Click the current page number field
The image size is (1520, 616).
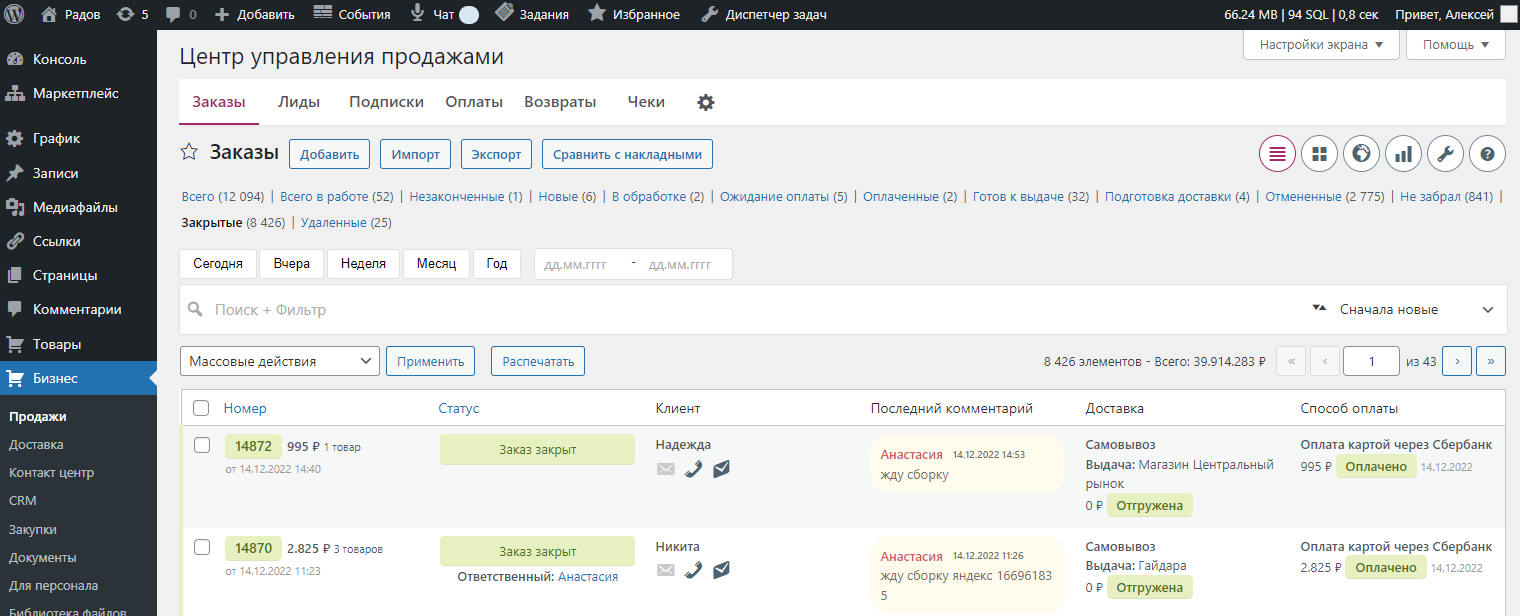coord(1371,361)
